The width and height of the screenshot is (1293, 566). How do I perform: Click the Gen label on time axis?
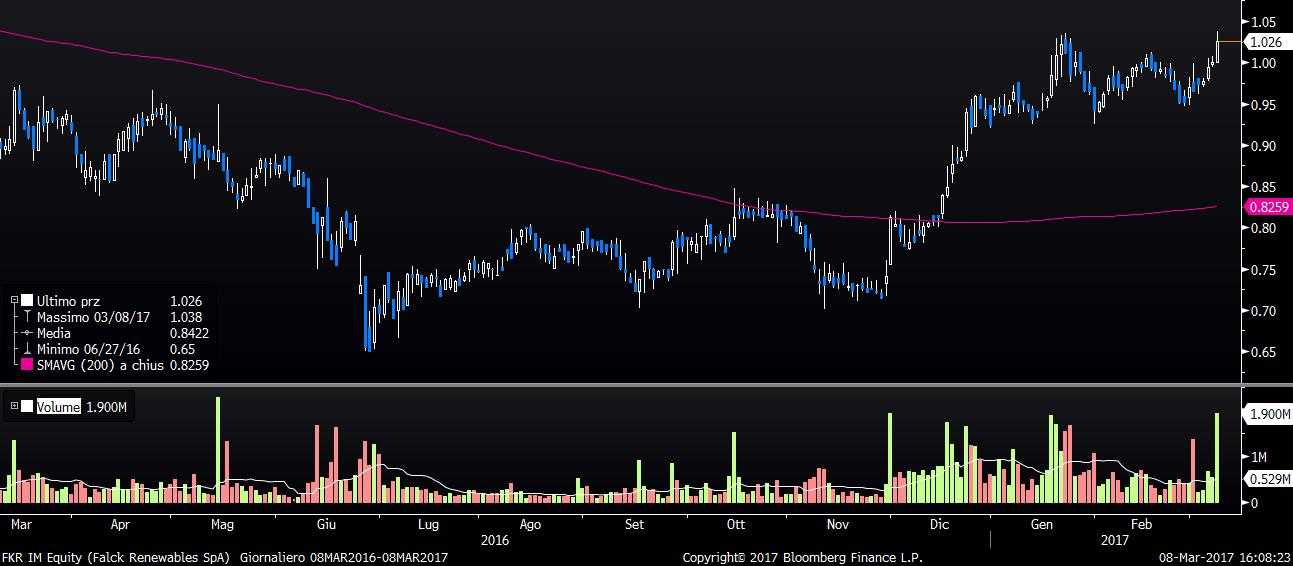[1042, 524]
